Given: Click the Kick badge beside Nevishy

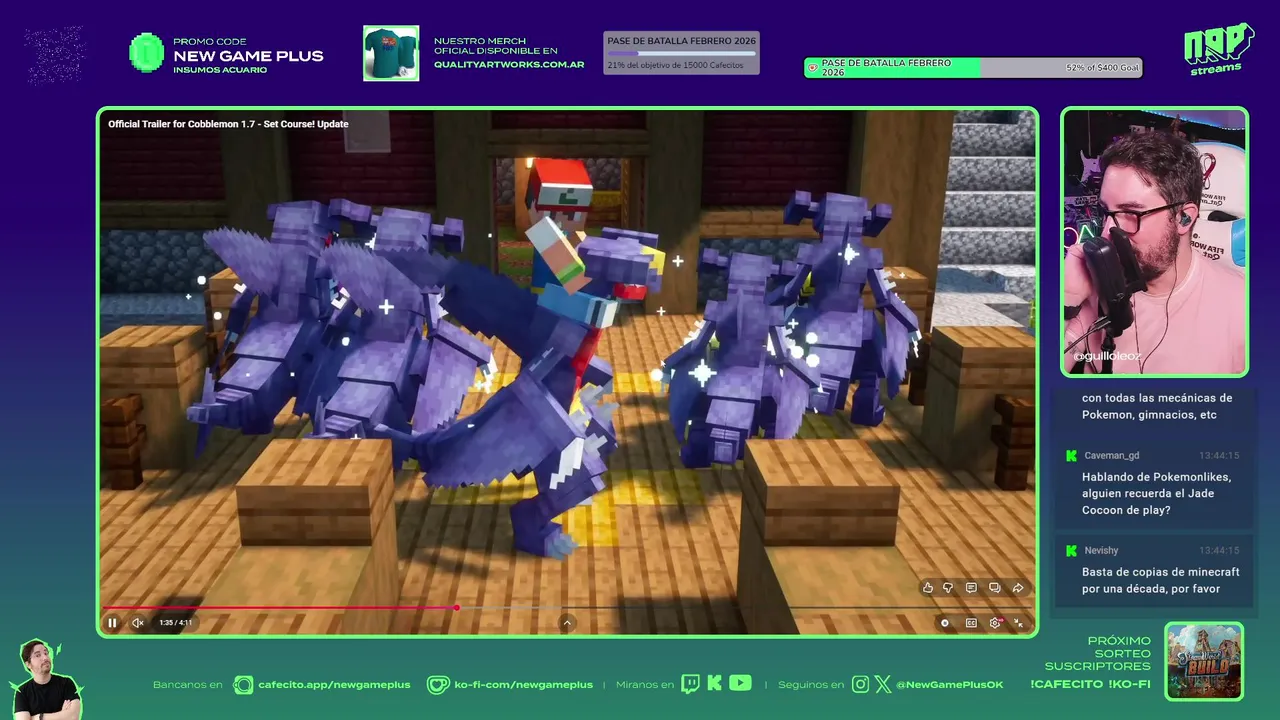Looking at the screenshot, I should coord(1071,551).
